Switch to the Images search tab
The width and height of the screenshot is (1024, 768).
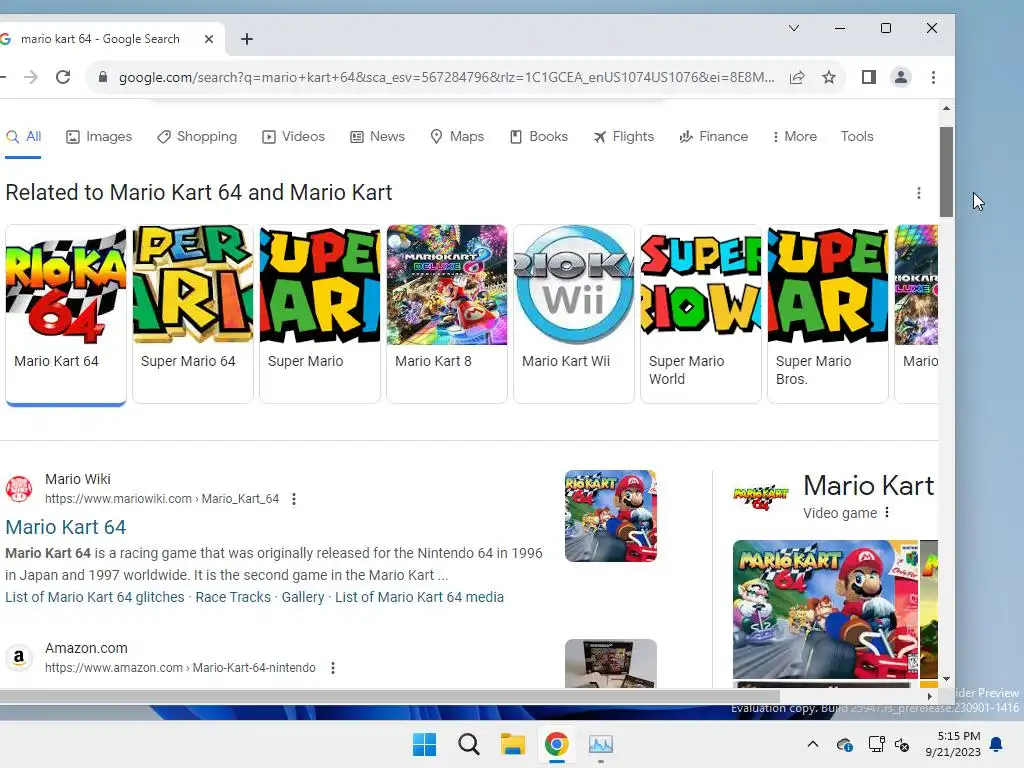click(x=99, y=136)
